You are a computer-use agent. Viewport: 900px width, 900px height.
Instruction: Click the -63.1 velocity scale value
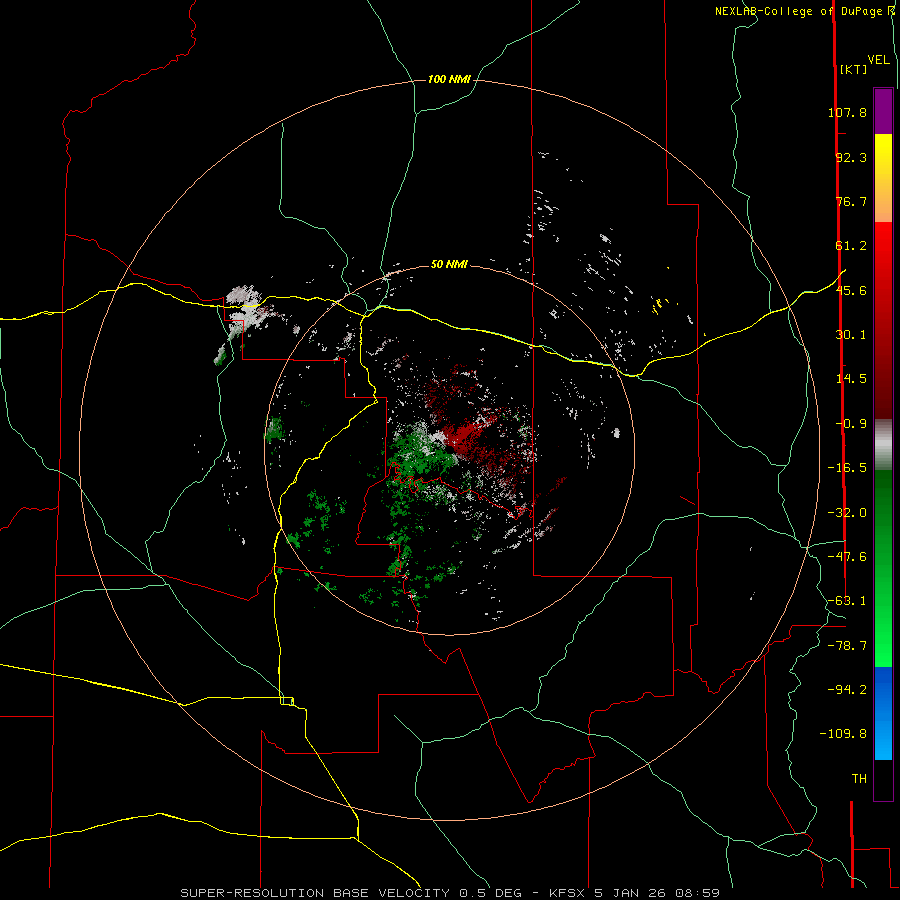(847, 601)
